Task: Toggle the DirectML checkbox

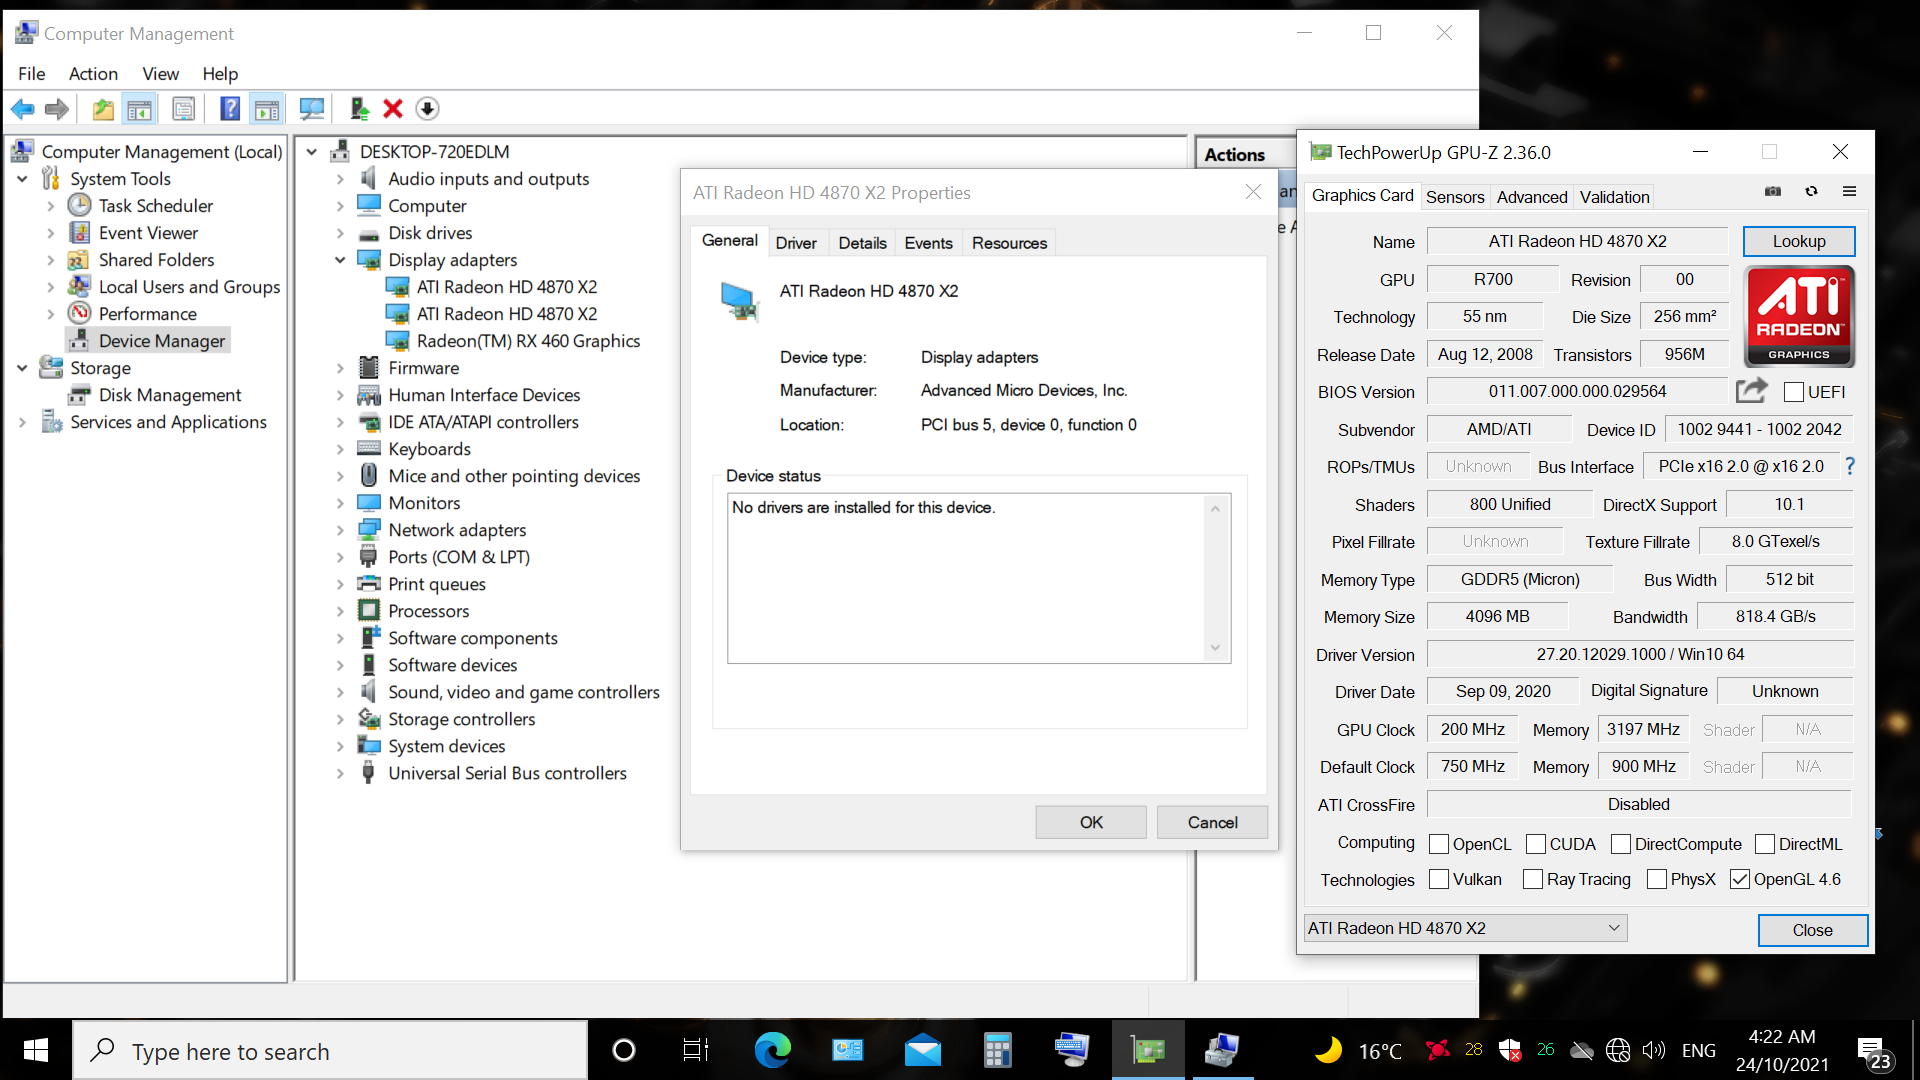Action: [1765, 844]
